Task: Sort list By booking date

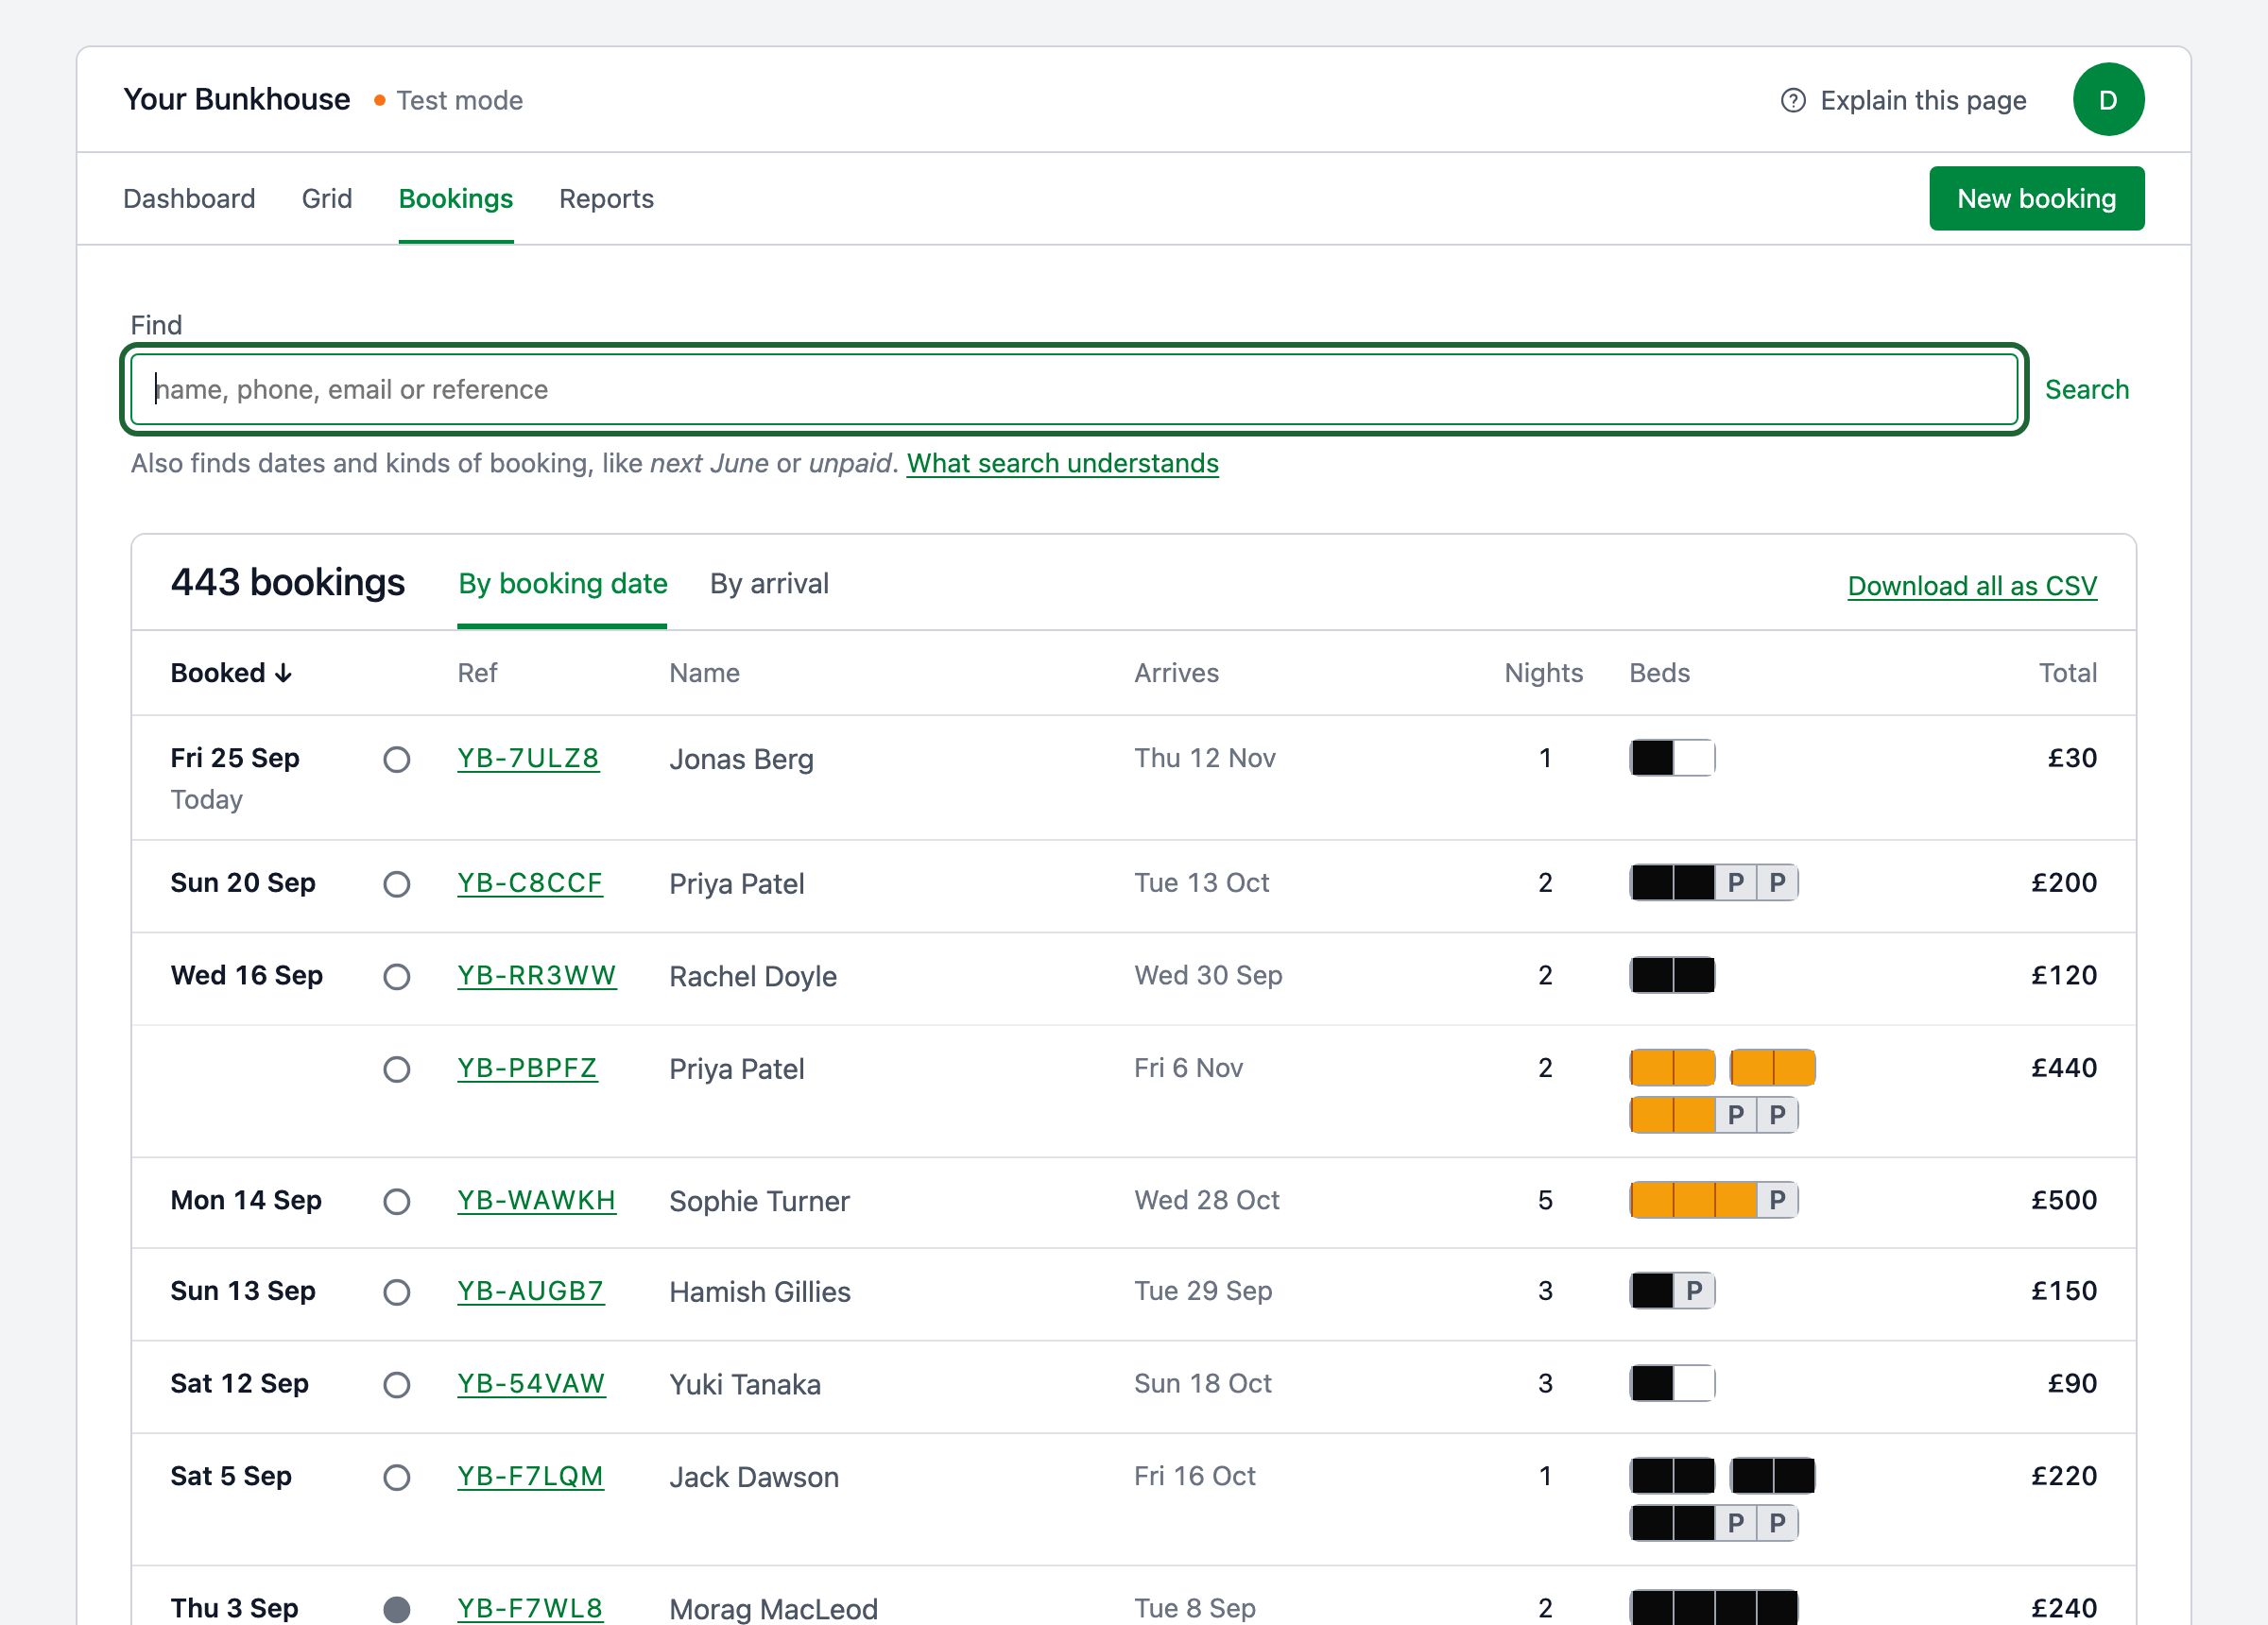Action: coord(563,584)
